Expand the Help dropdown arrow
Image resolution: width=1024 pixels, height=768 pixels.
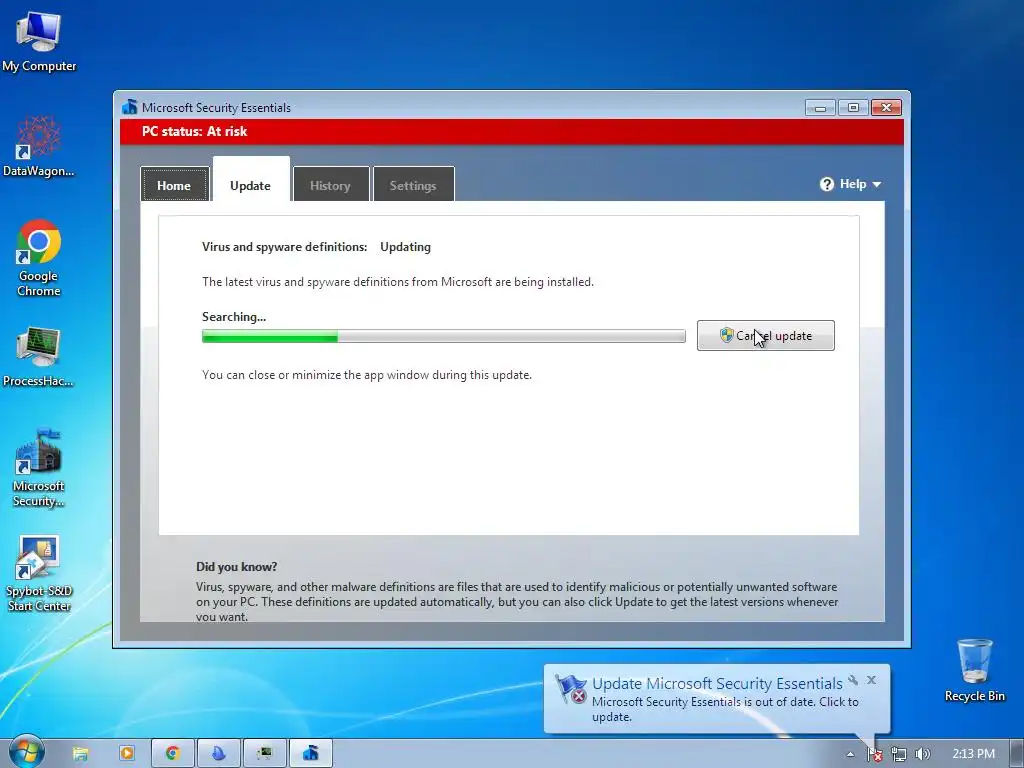click(876, 185)
